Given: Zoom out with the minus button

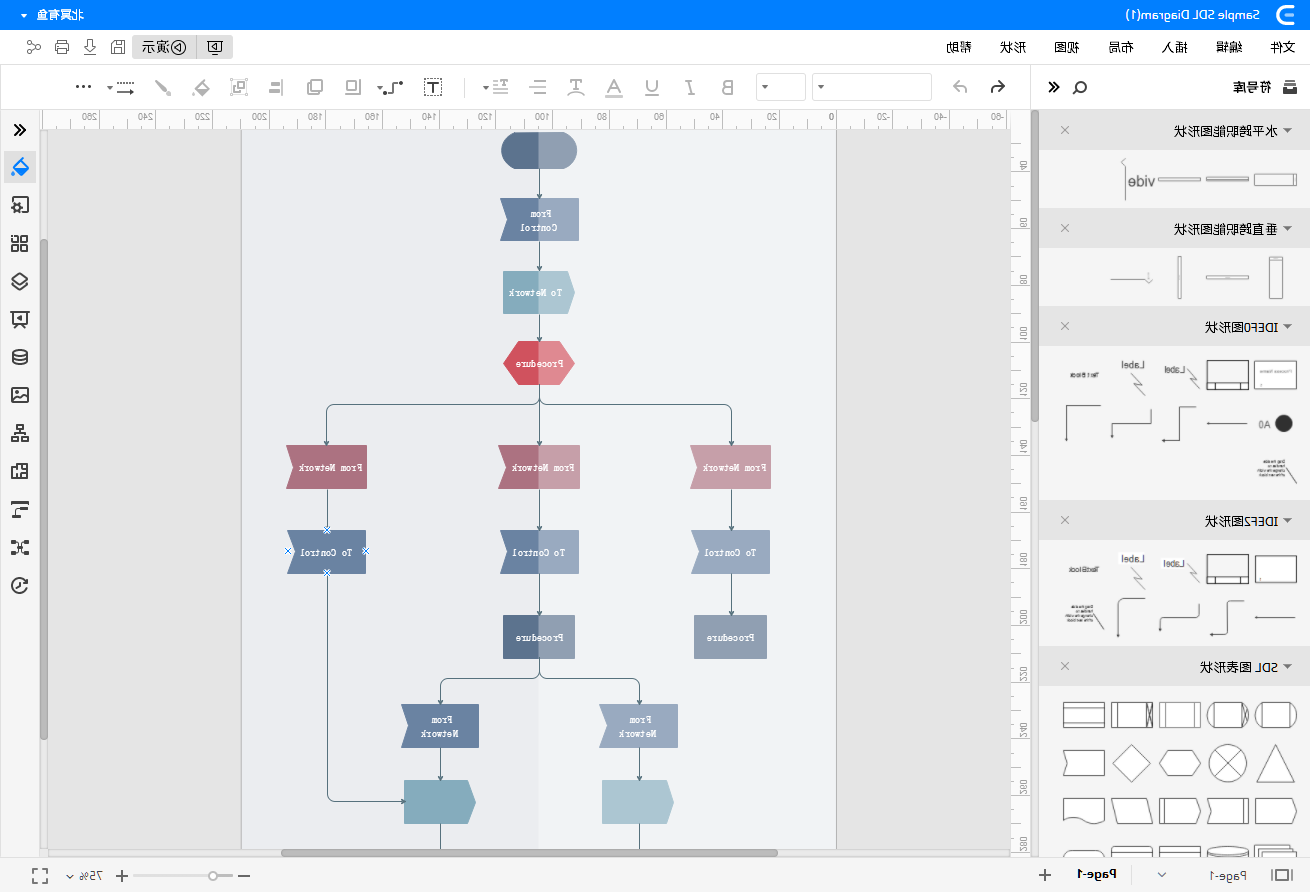Looking at the screenshot, I should coord(243,876).
